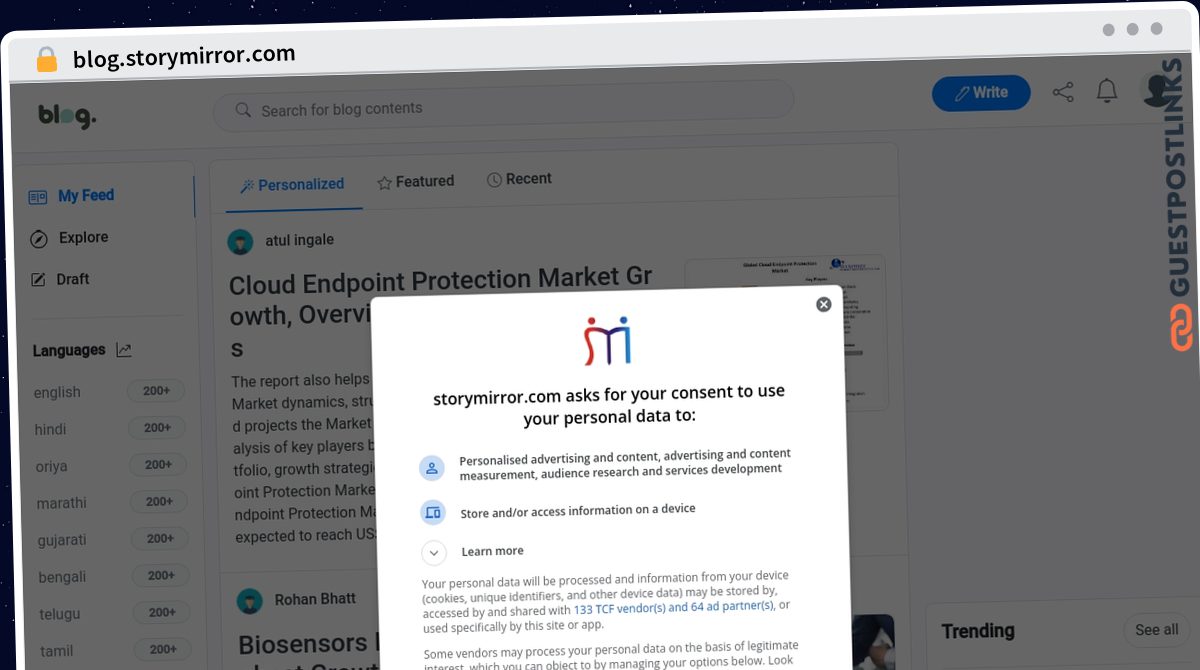Click the store information device icon
The width and height of the screenshot is (1200, 670).
pyautogui.click(x=432, y=513)
